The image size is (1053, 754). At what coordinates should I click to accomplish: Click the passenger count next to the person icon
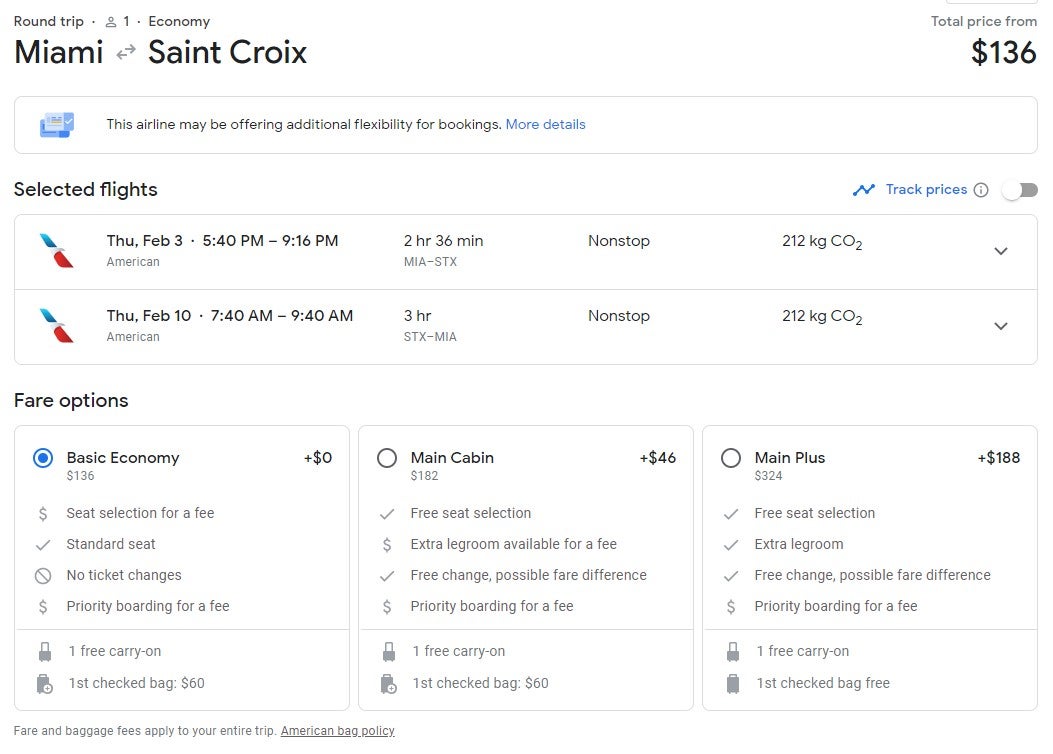click(x=129, y=21)
